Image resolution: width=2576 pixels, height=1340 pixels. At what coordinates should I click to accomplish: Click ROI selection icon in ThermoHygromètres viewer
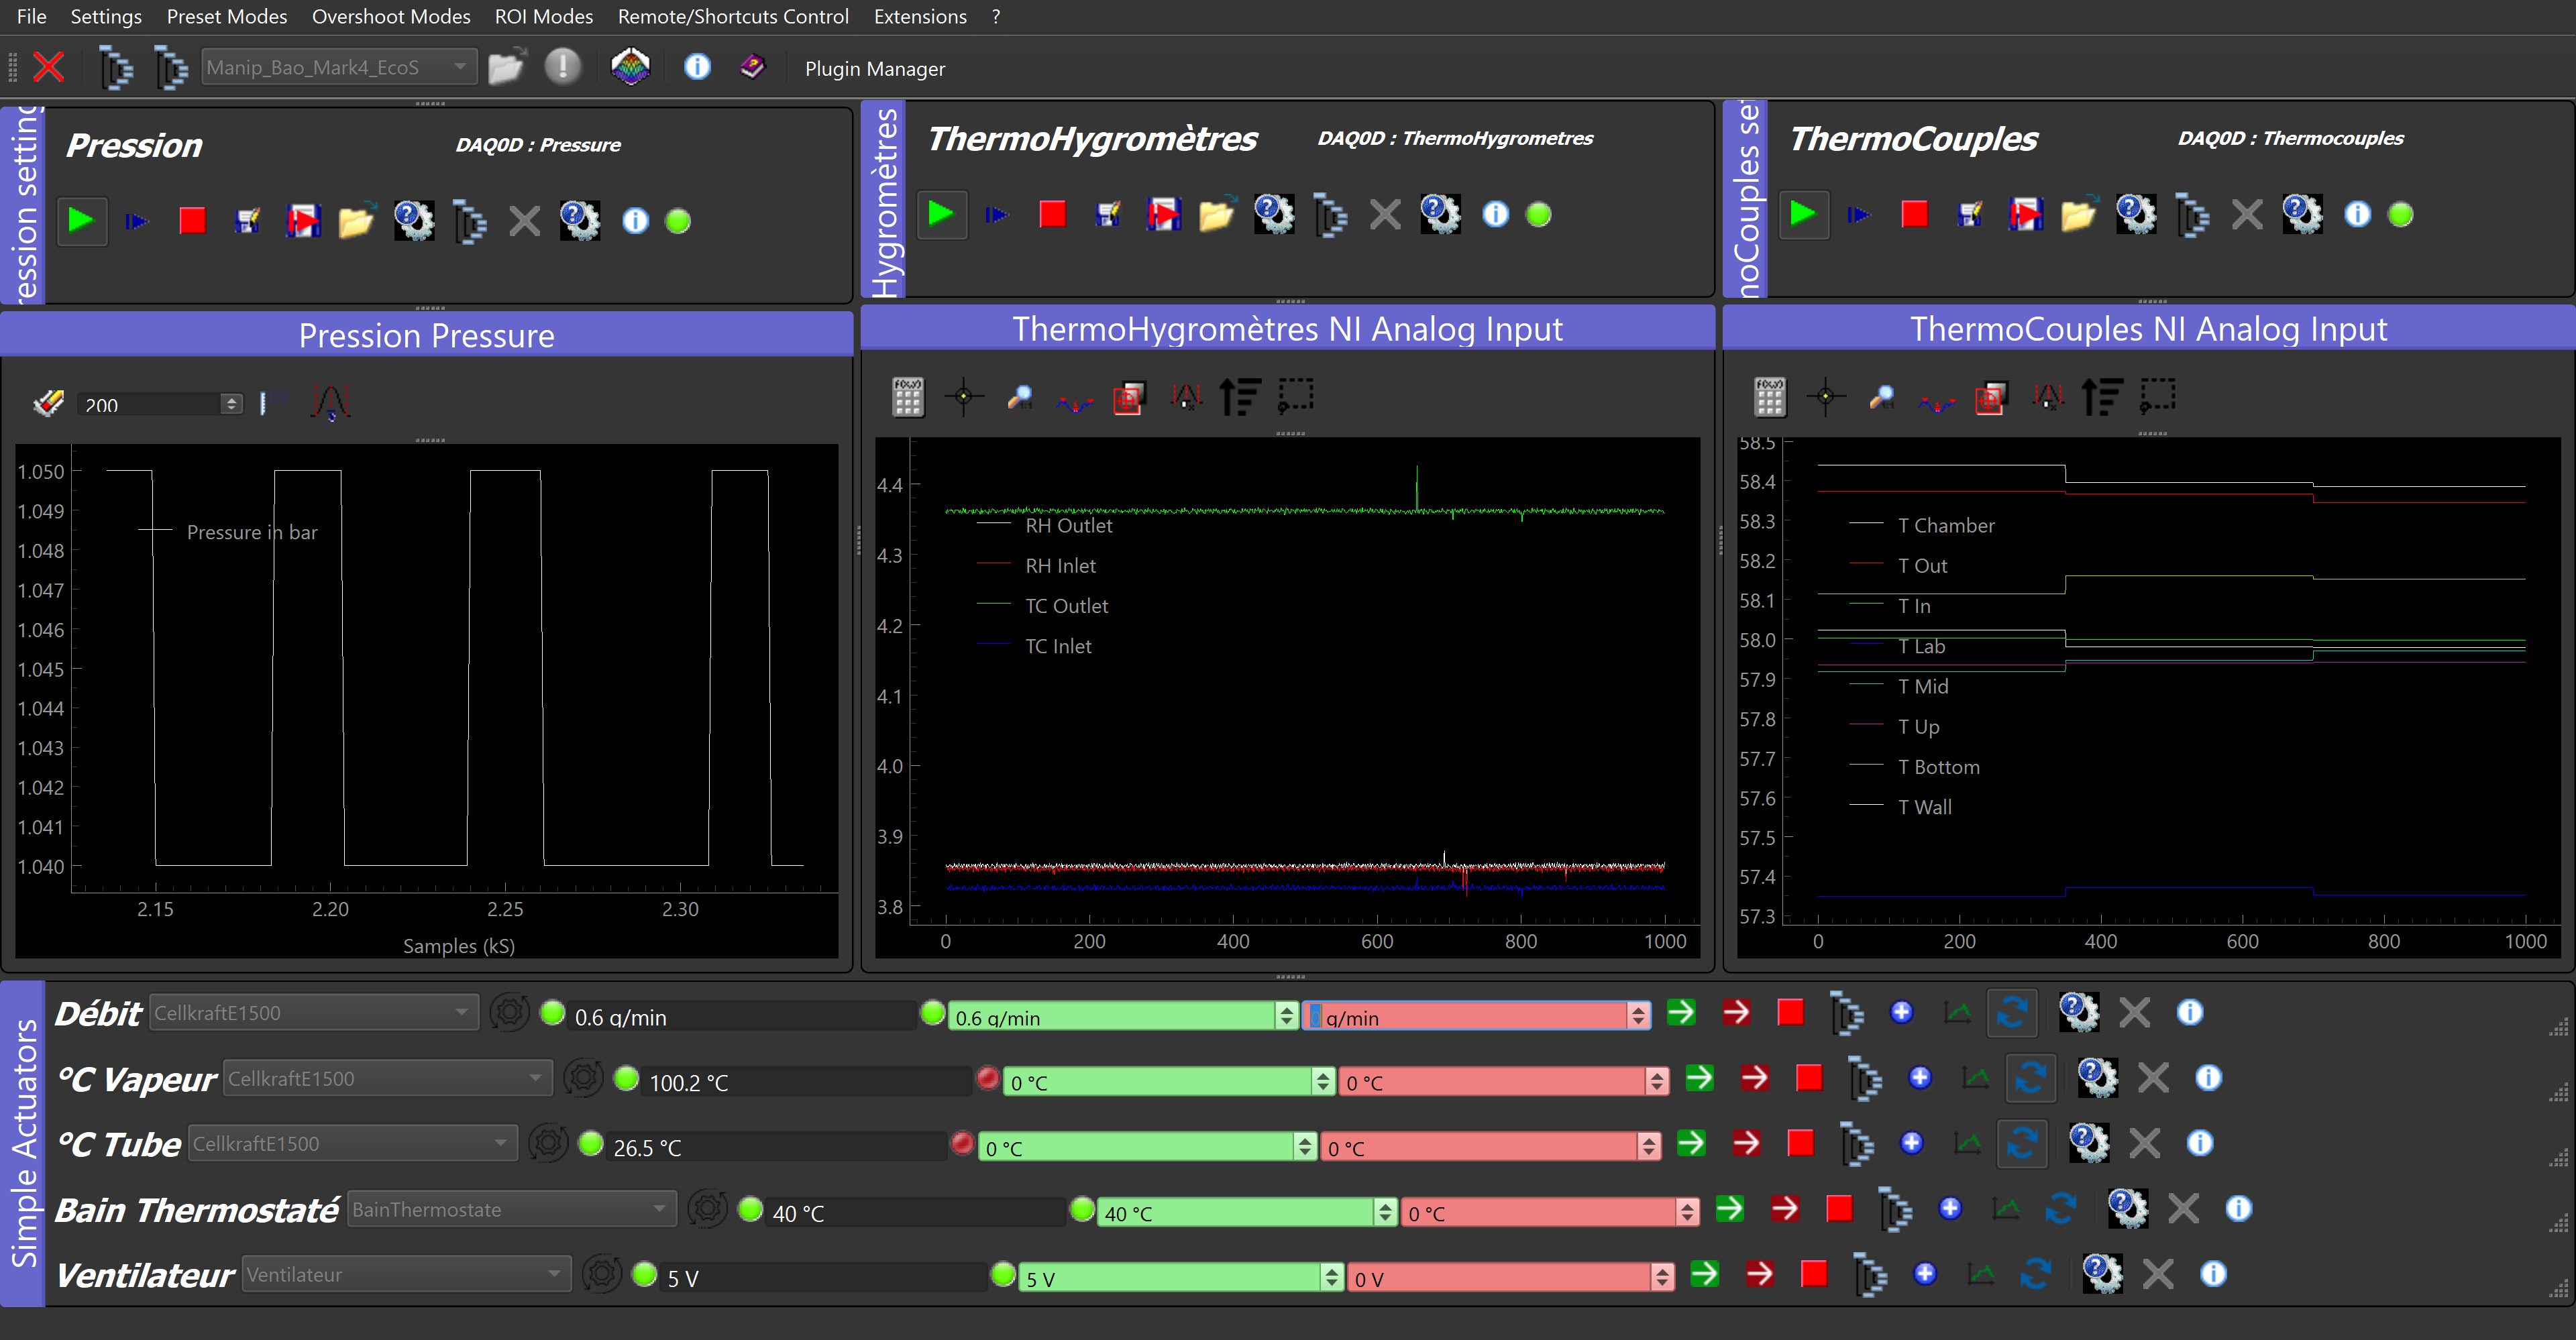coord(1296,397)
